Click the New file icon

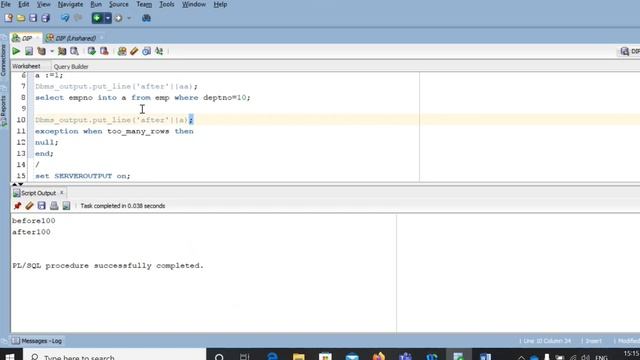[x=9, y=18]
